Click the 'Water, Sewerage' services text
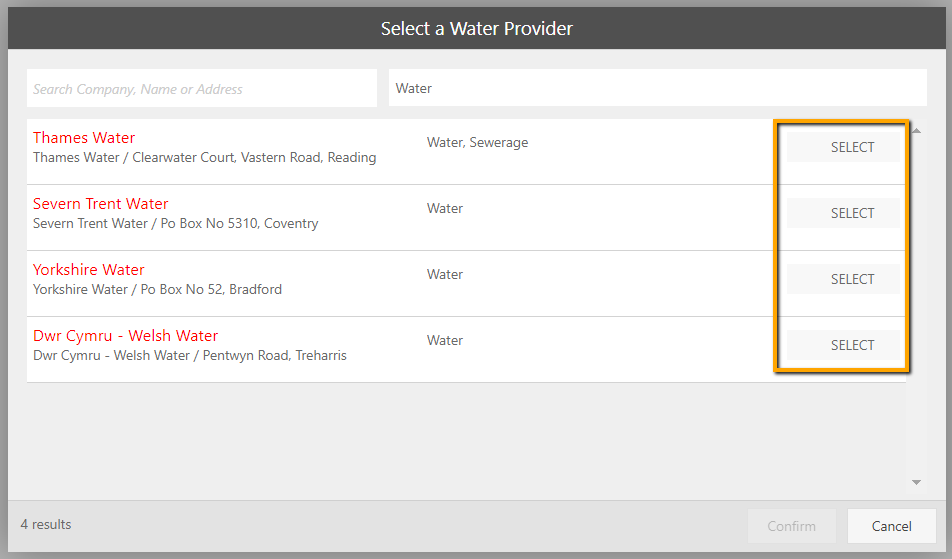This screenshot has width=952, height=559. tap(477, 143)
